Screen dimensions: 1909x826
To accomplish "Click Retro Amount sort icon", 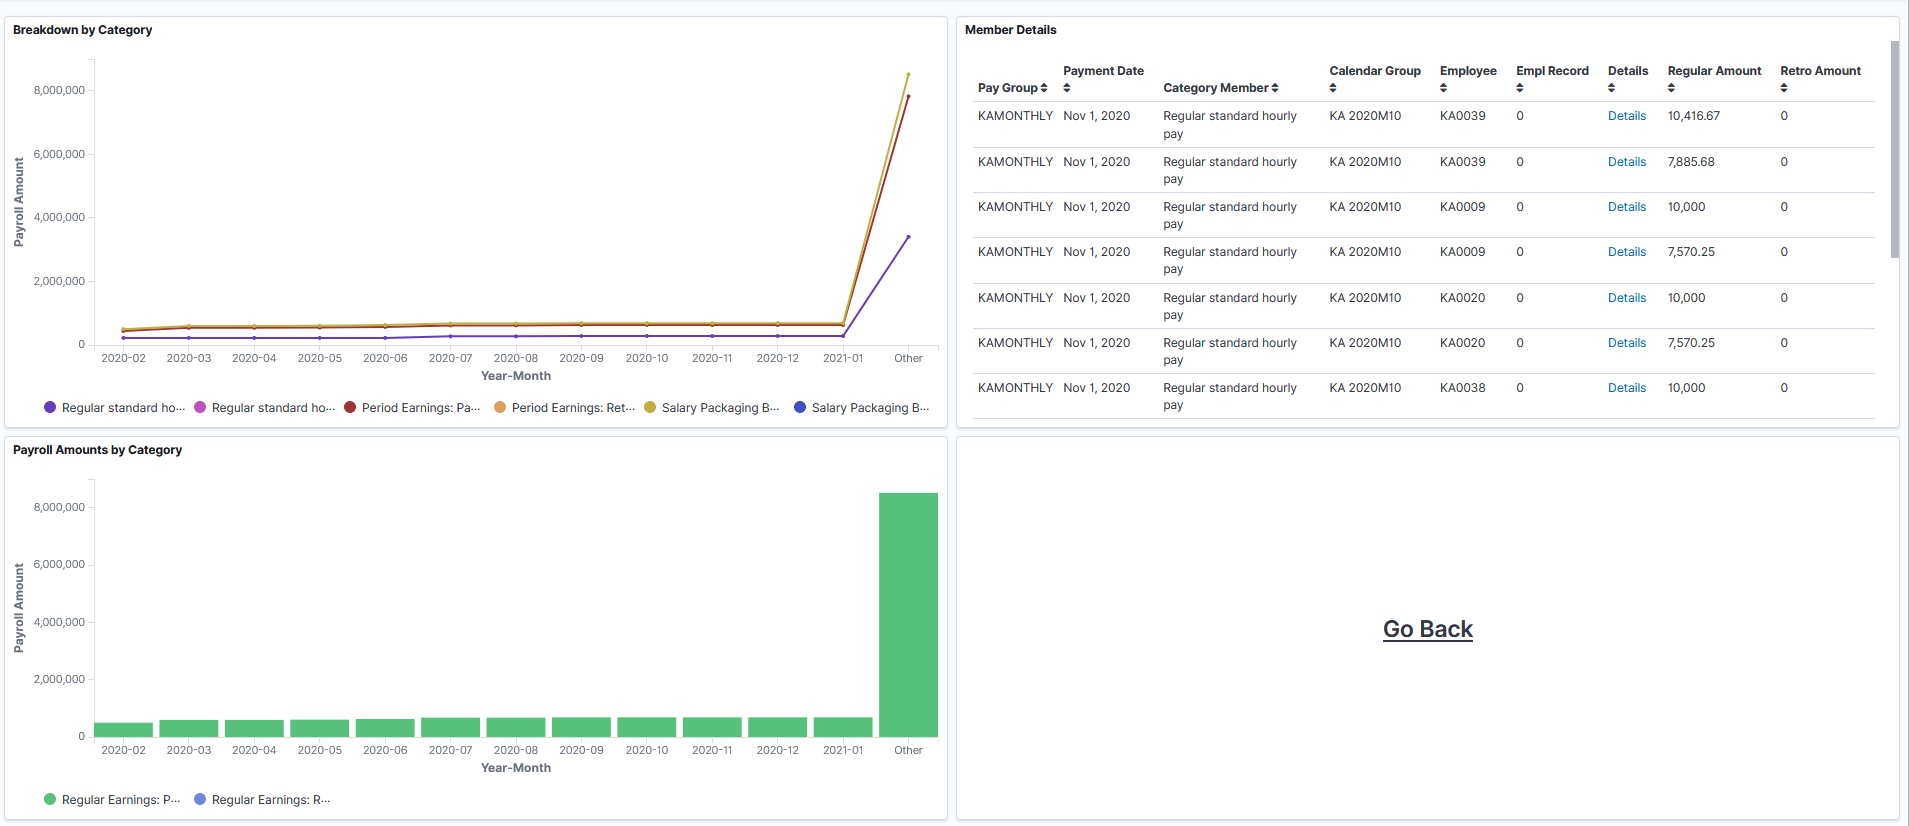I will point(1784,88).
